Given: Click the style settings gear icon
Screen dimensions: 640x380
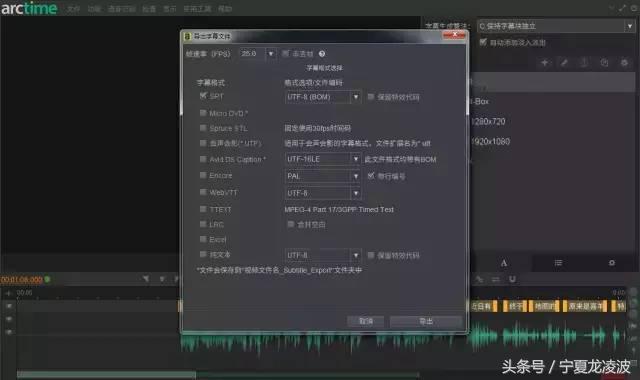Looking at the screenshot, I should point(624,62).
